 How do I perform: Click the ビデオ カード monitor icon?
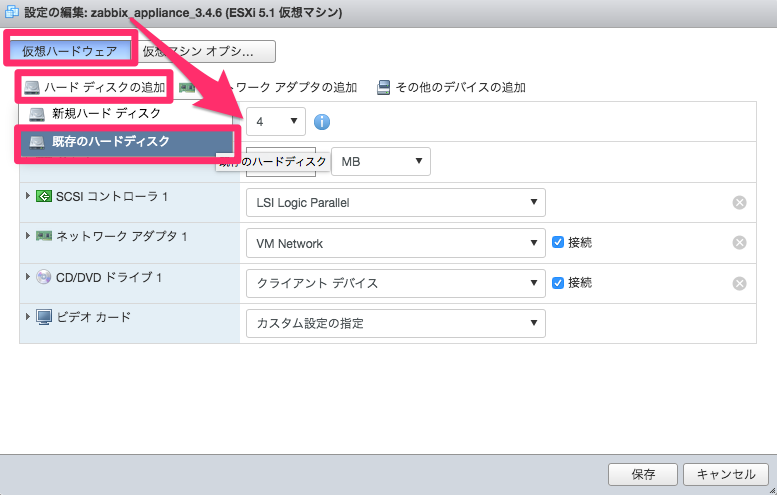[x=44, y=317]
